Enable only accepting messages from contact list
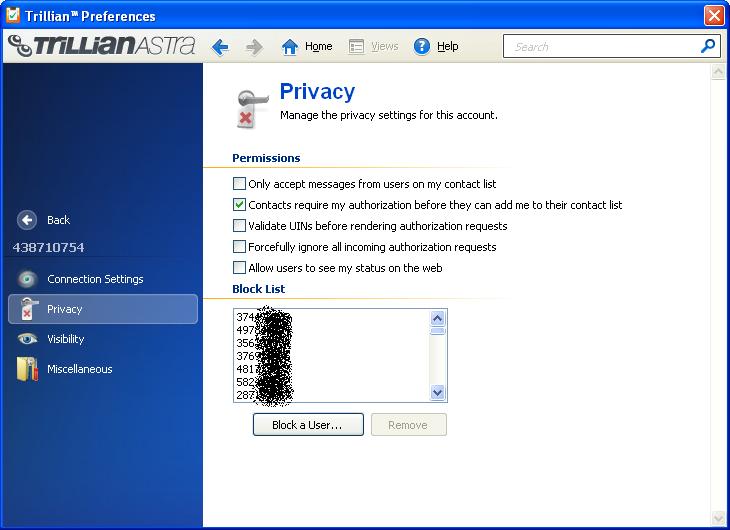The height and width of the screenshot is (530, 730). point(239,183)
